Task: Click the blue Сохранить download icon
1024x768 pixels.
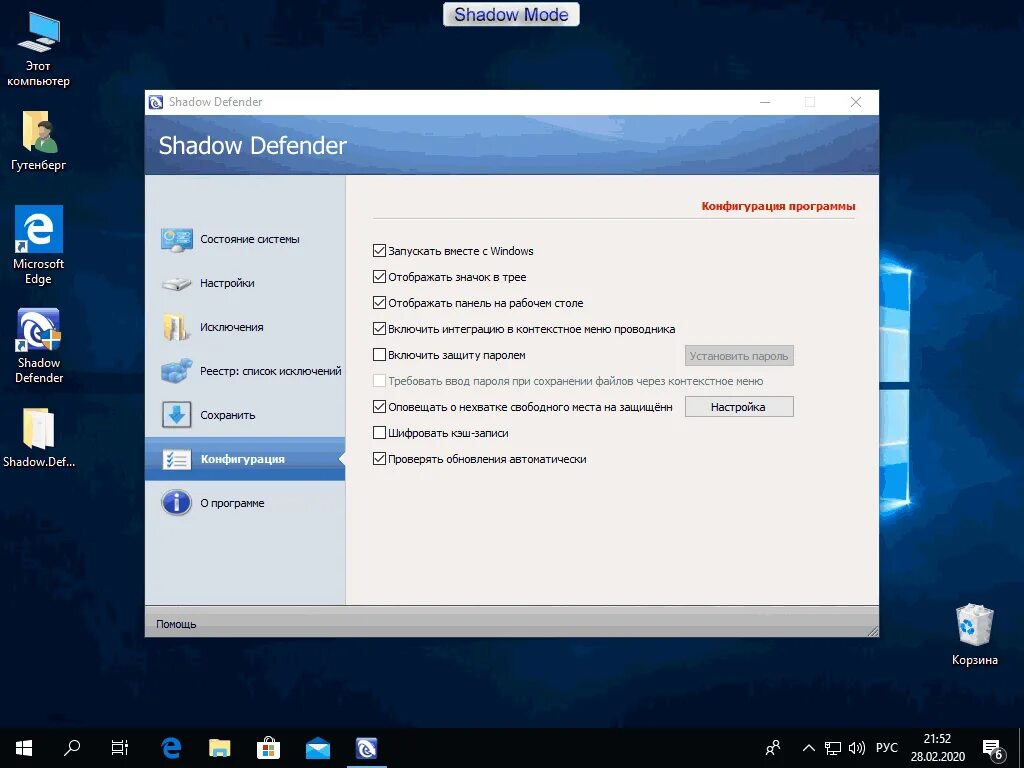Action: click(x=176, y=414)
